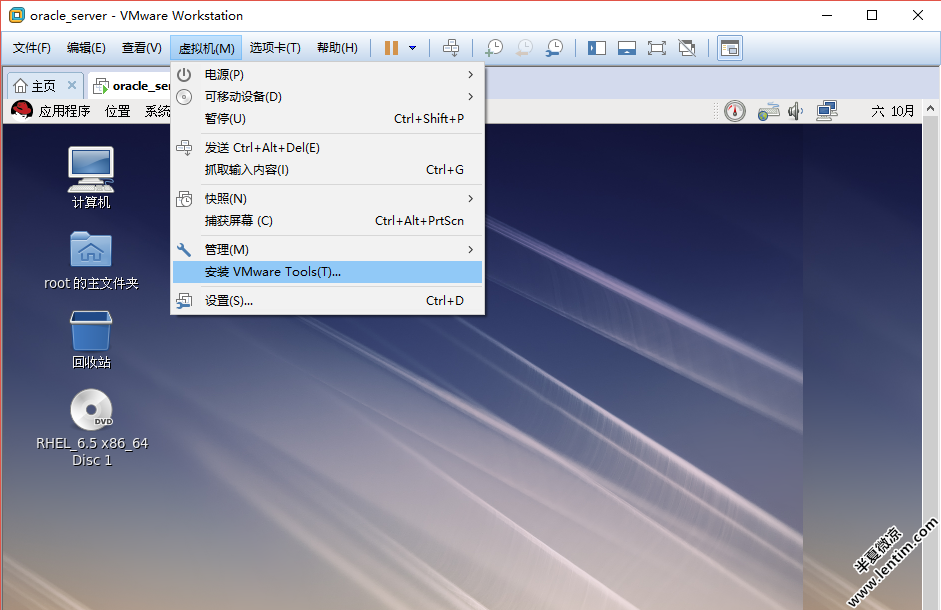Expand the 快照(N) submenu
941x610 pixels.
[327, 199]
